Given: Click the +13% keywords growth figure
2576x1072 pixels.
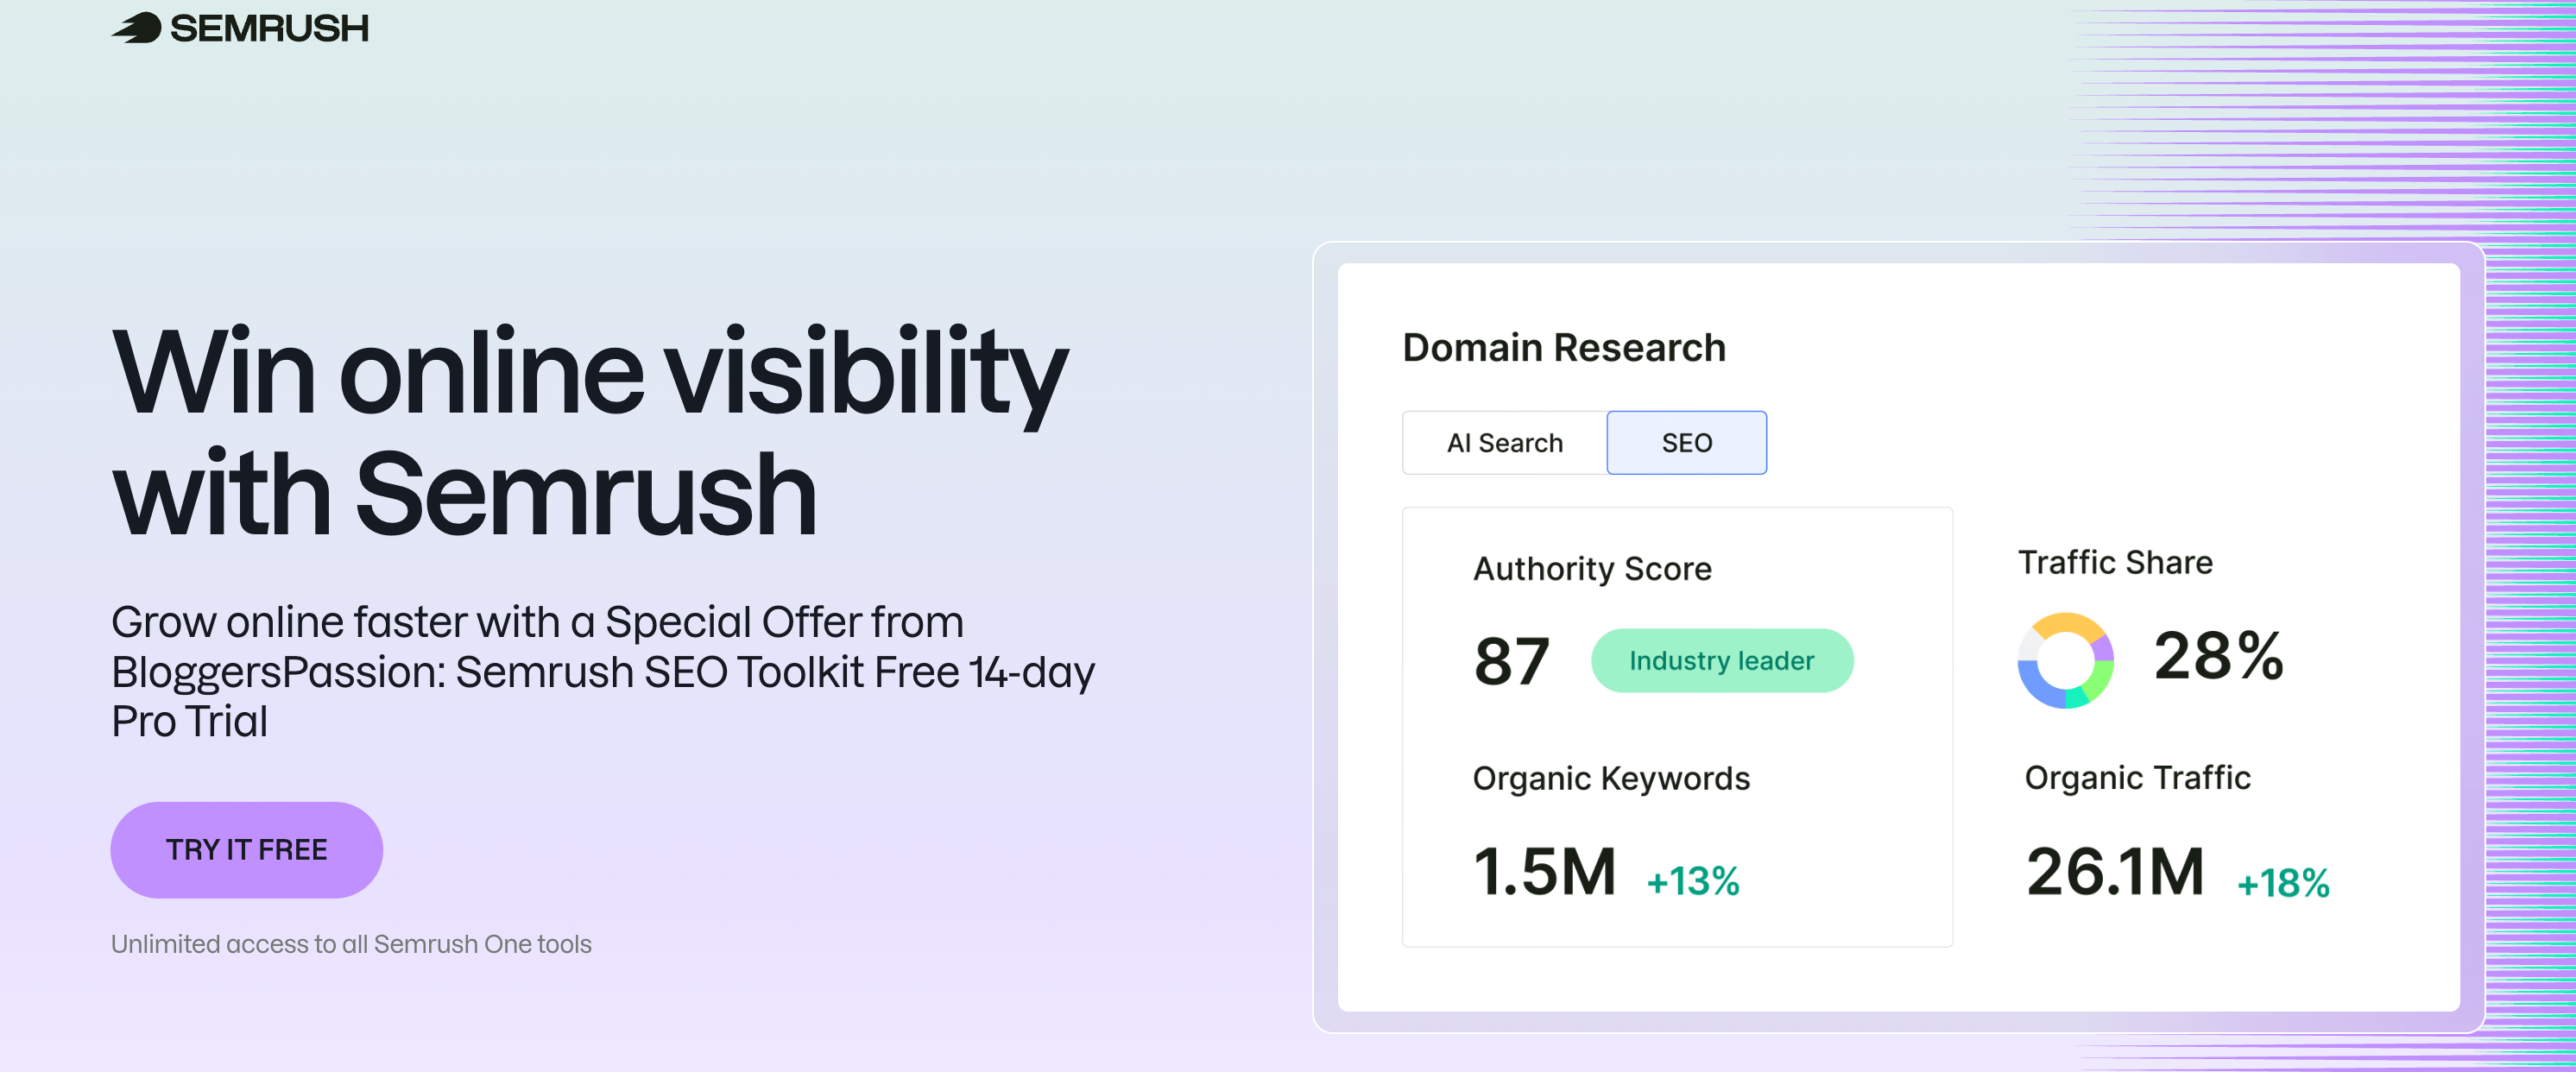Looking at the screenshot, I should 1693,880.
